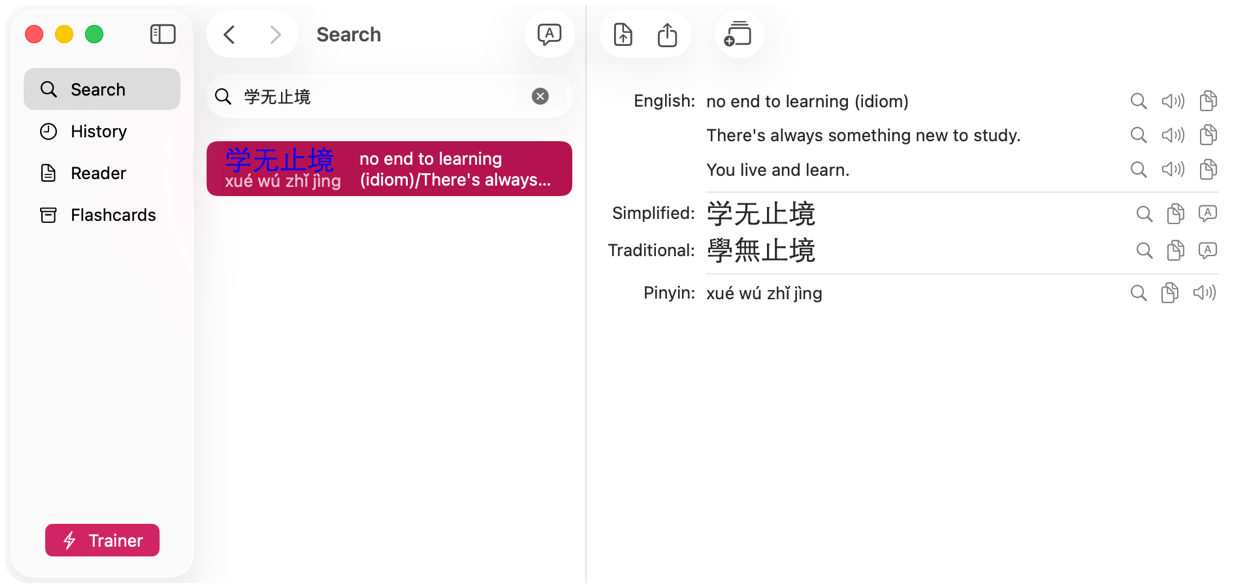
Task: Click the Simplified text 学无止境 in details
Action: [761, 213]
